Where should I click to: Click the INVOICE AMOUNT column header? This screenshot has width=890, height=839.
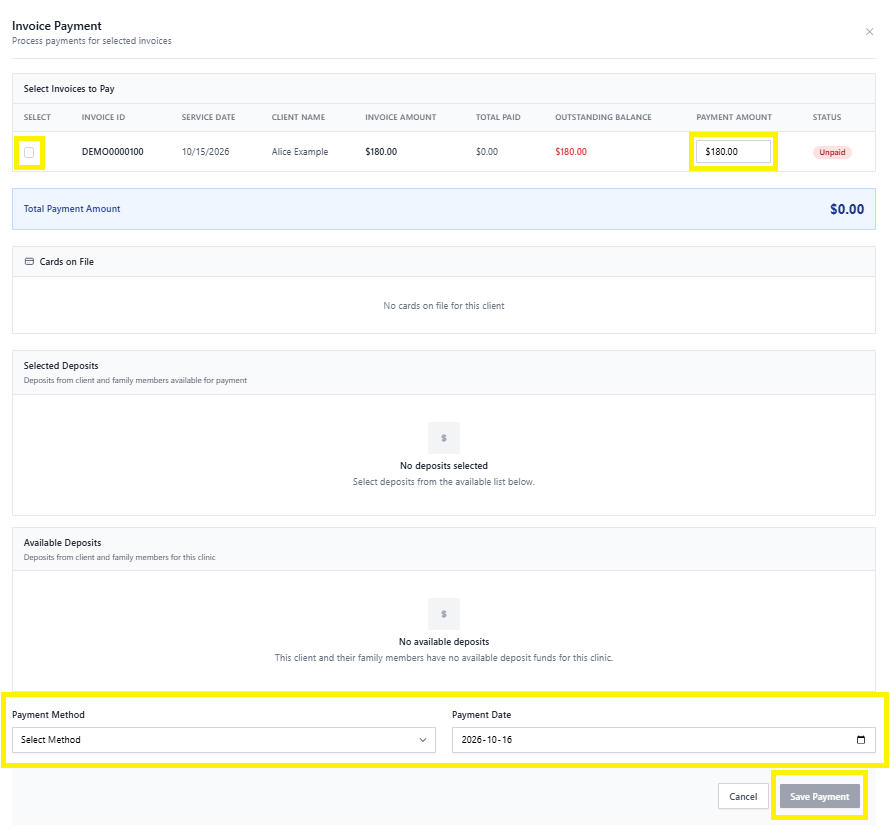401,117
